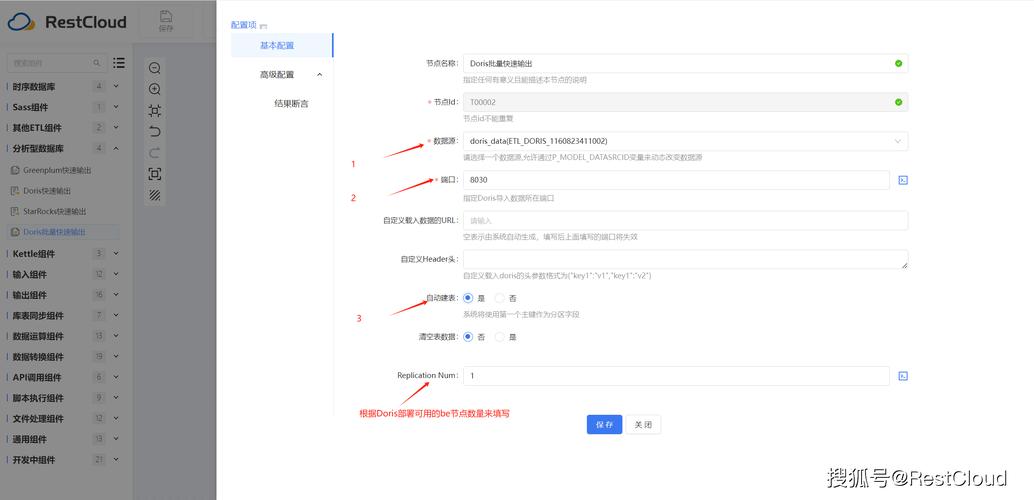Image resolution: width=1034 pixels, height=500 pixels.
Task: Click the 关闭 button
Action: (644, 425)
